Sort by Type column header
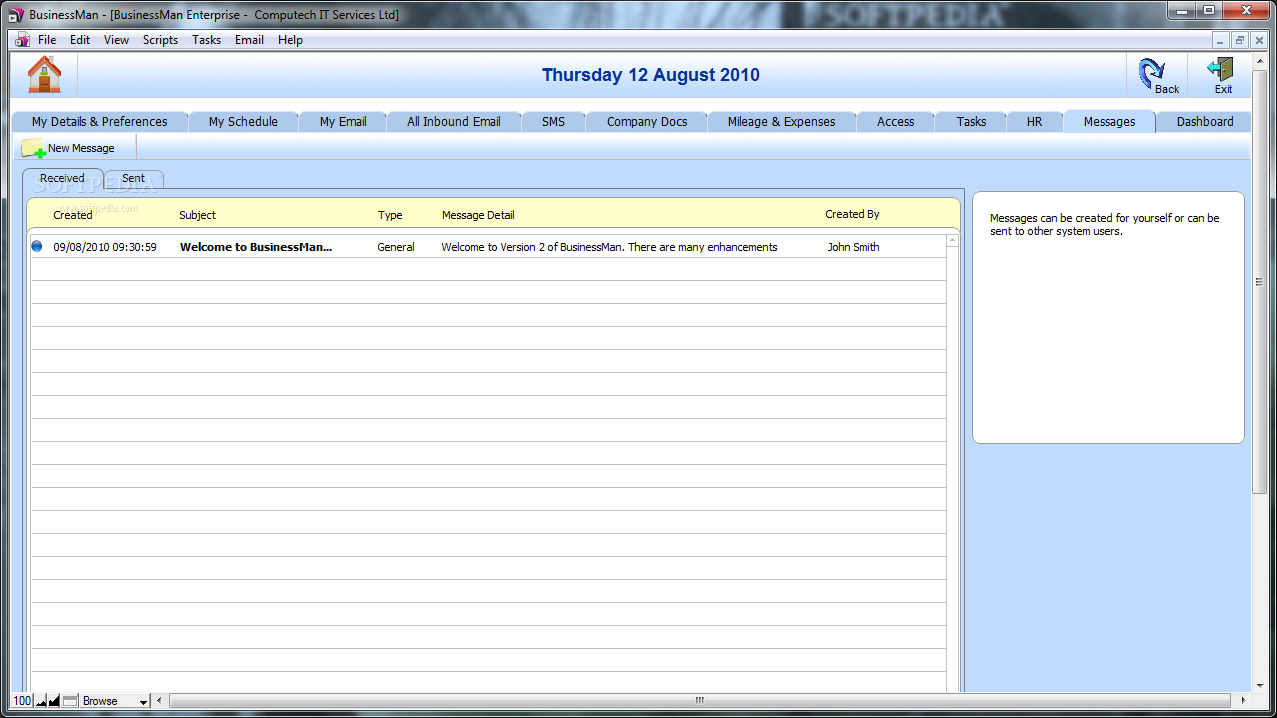This screenshot has height=718, width=1277. (390, 215)
